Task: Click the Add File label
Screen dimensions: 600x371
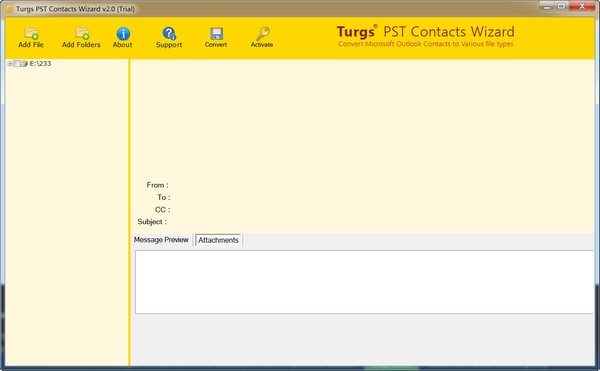Action: (31, 44)
